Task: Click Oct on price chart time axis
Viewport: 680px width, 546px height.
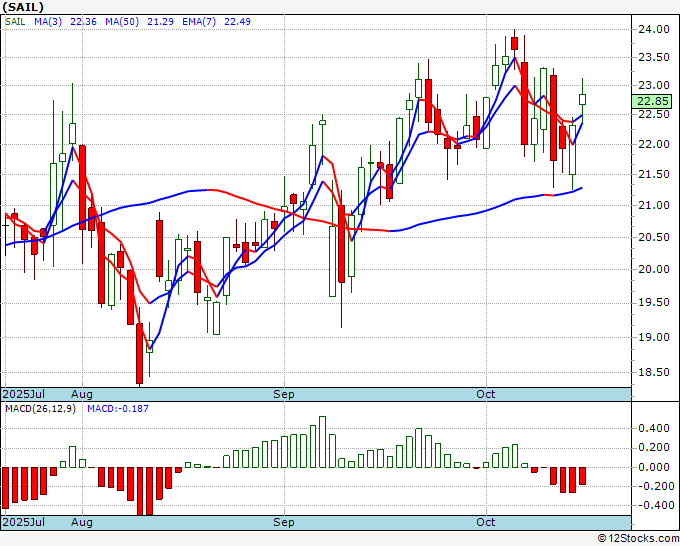Action: click(x=485, y=394)
